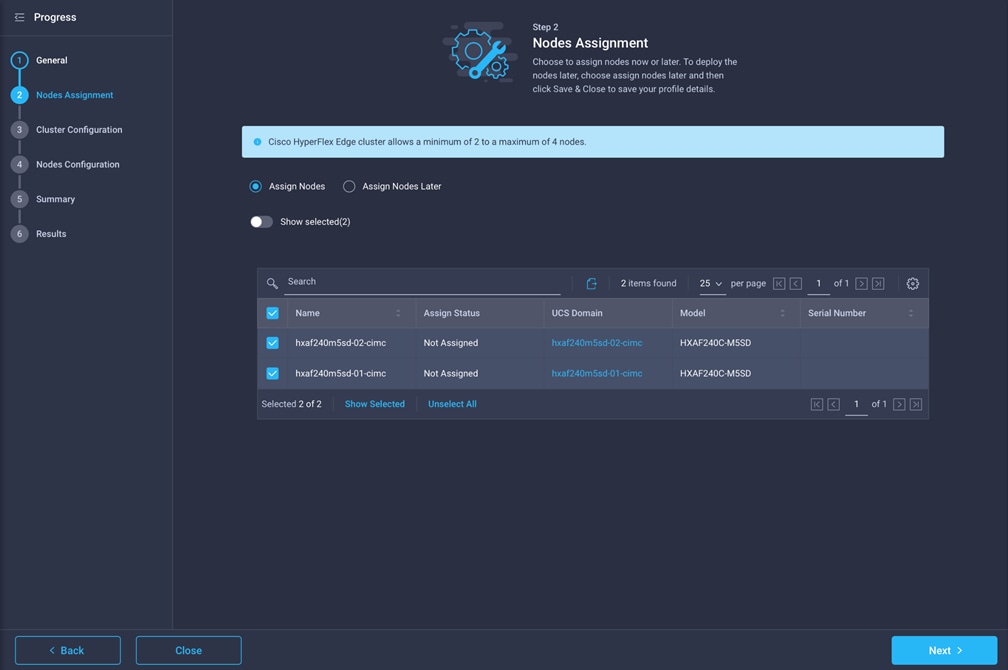Click Selected 2 of 2 text
The image size is (1008, 670).
click(x=291, y=404)
